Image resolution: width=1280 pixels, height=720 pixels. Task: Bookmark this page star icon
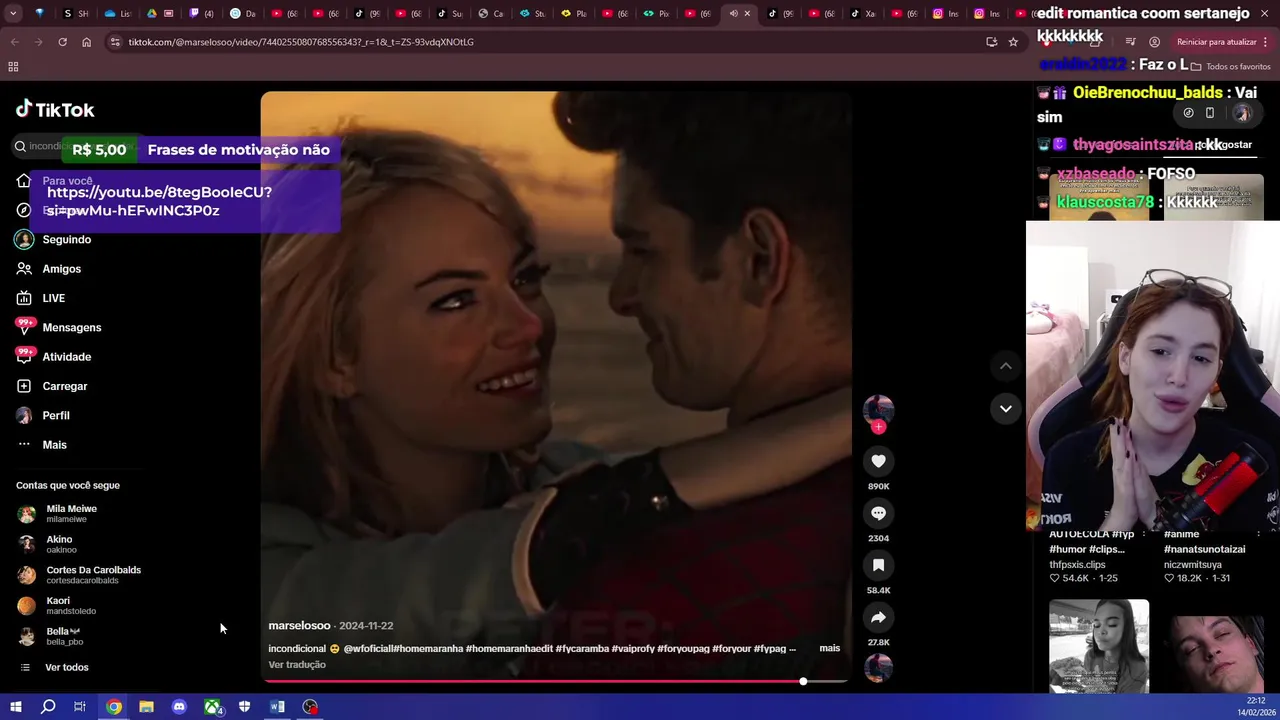click(x=1013, y=42)
